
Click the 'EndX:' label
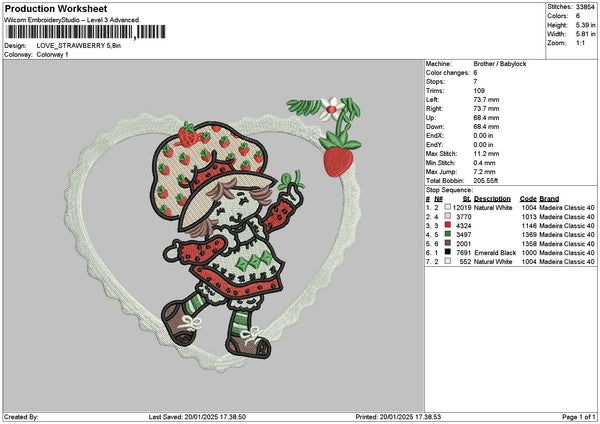click(434, 136)
